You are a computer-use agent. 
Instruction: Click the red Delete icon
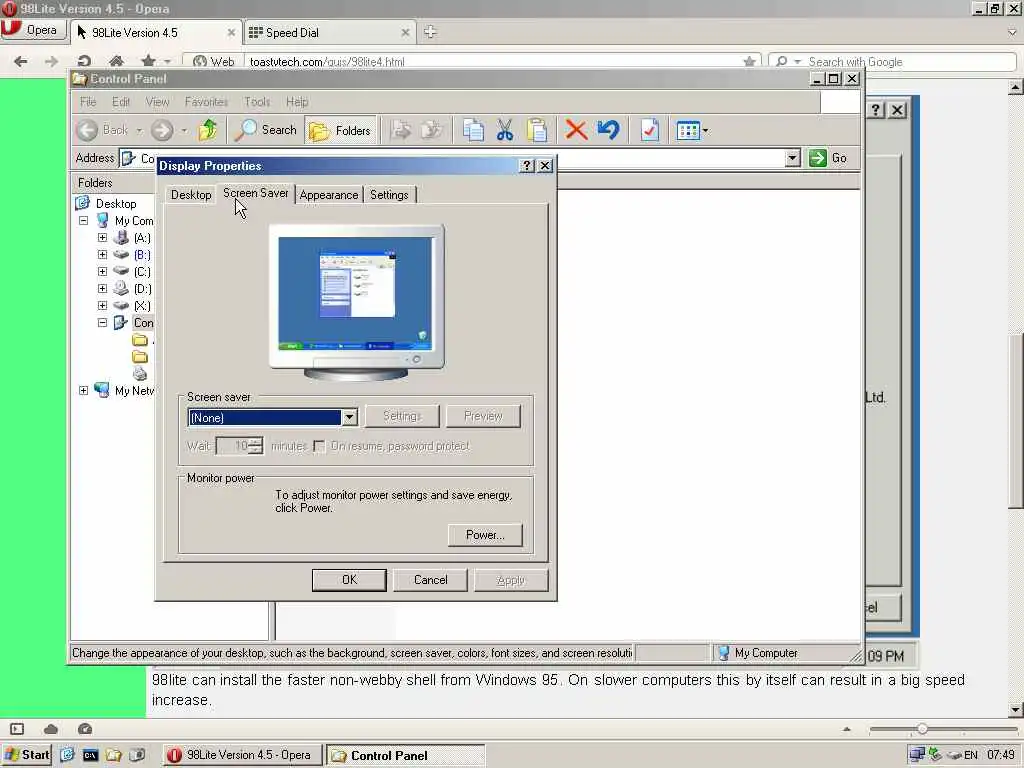pyautogui.click(x=575, y=130)
